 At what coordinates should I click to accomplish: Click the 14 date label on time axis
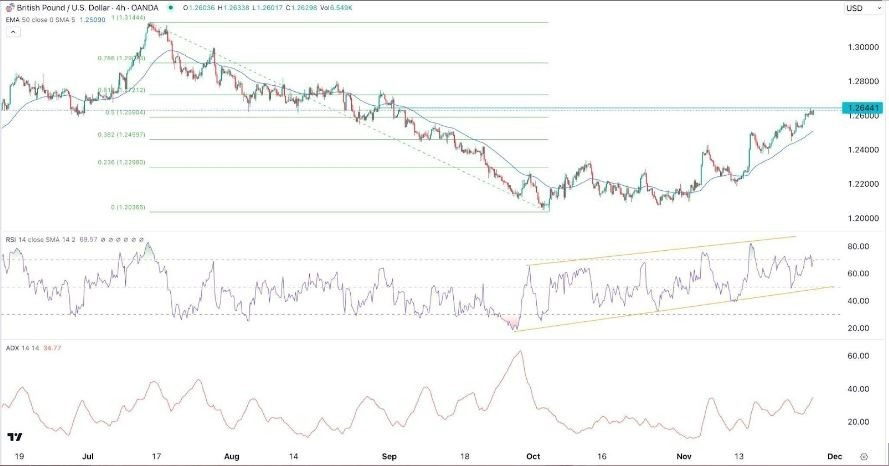pos(293,456)
